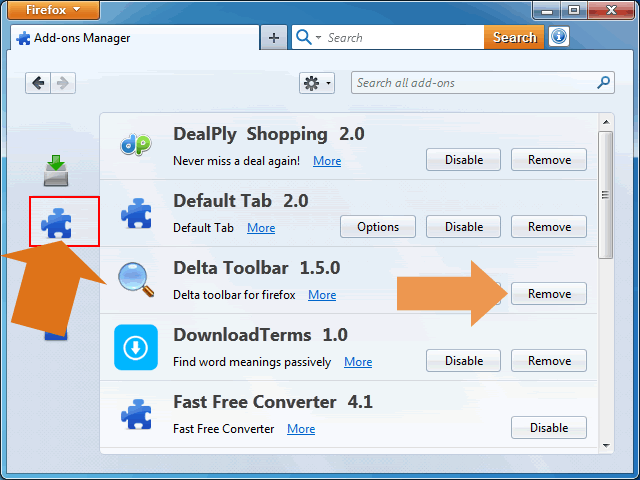Open a new tab with plus button
The image size is (640, 480).
coord(274,38)
